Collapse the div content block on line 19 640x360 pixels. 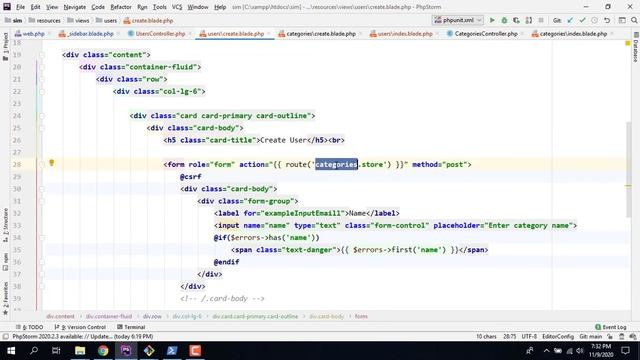42,55
